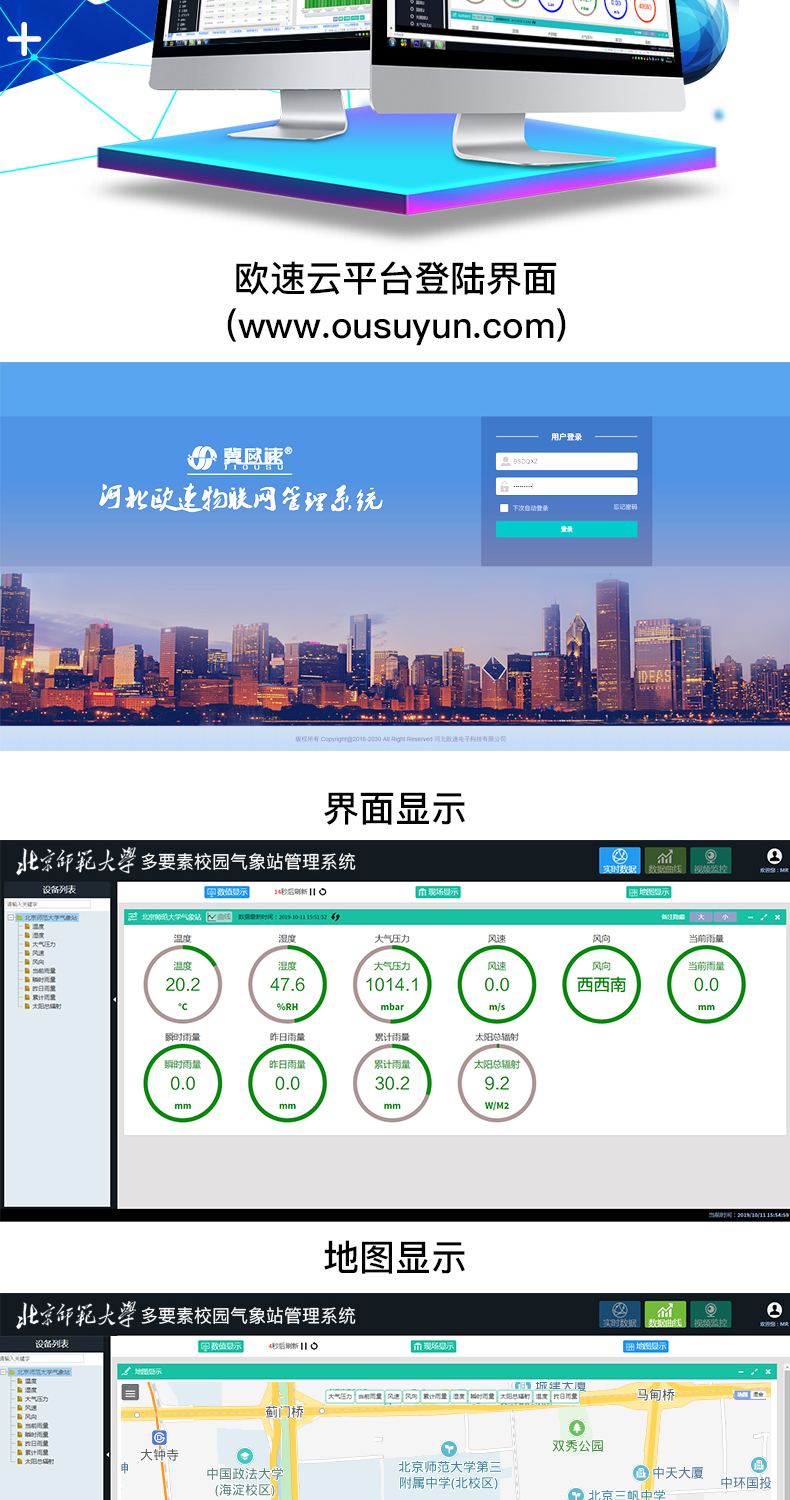Select 数据曲线 icon in the gauge dashboard header

[665, 861]
